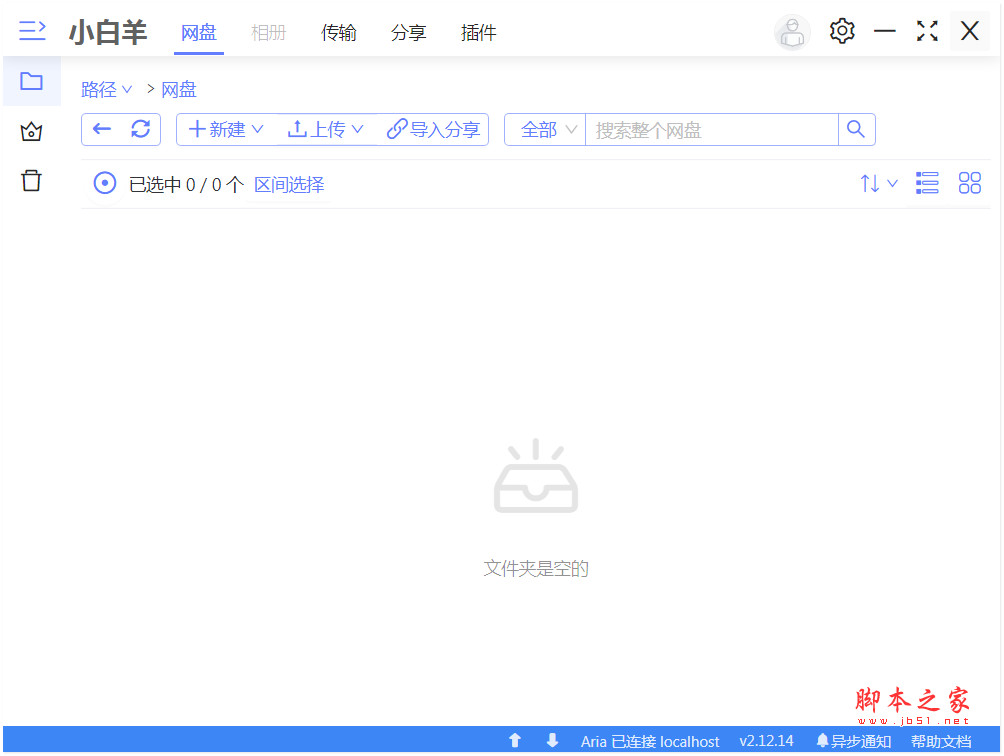Click Aria 已连接 localhost status
Viewport: 1004px width, 756px height.
tap(650, 741)
